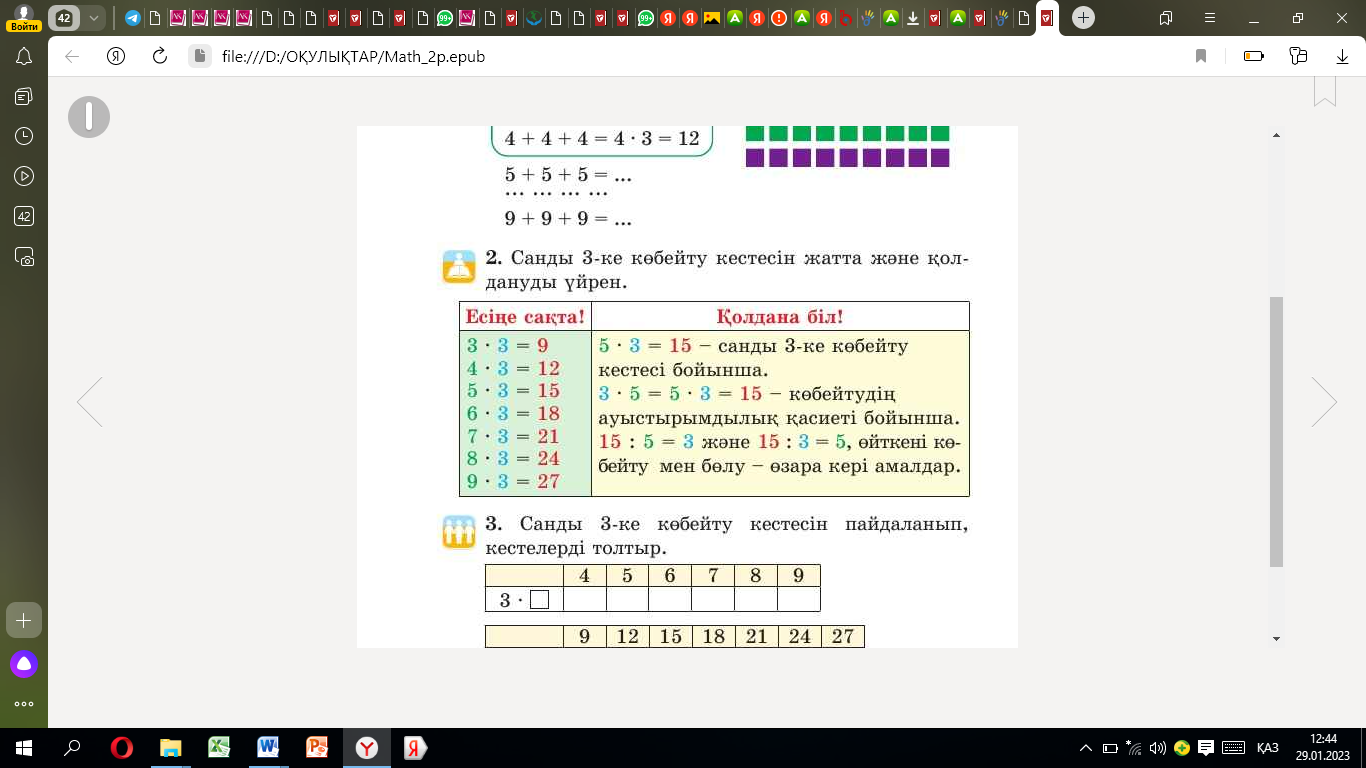
Task: Switch to the tab with the picture icon
Action: pyautogui.click(x=712, y=18)
